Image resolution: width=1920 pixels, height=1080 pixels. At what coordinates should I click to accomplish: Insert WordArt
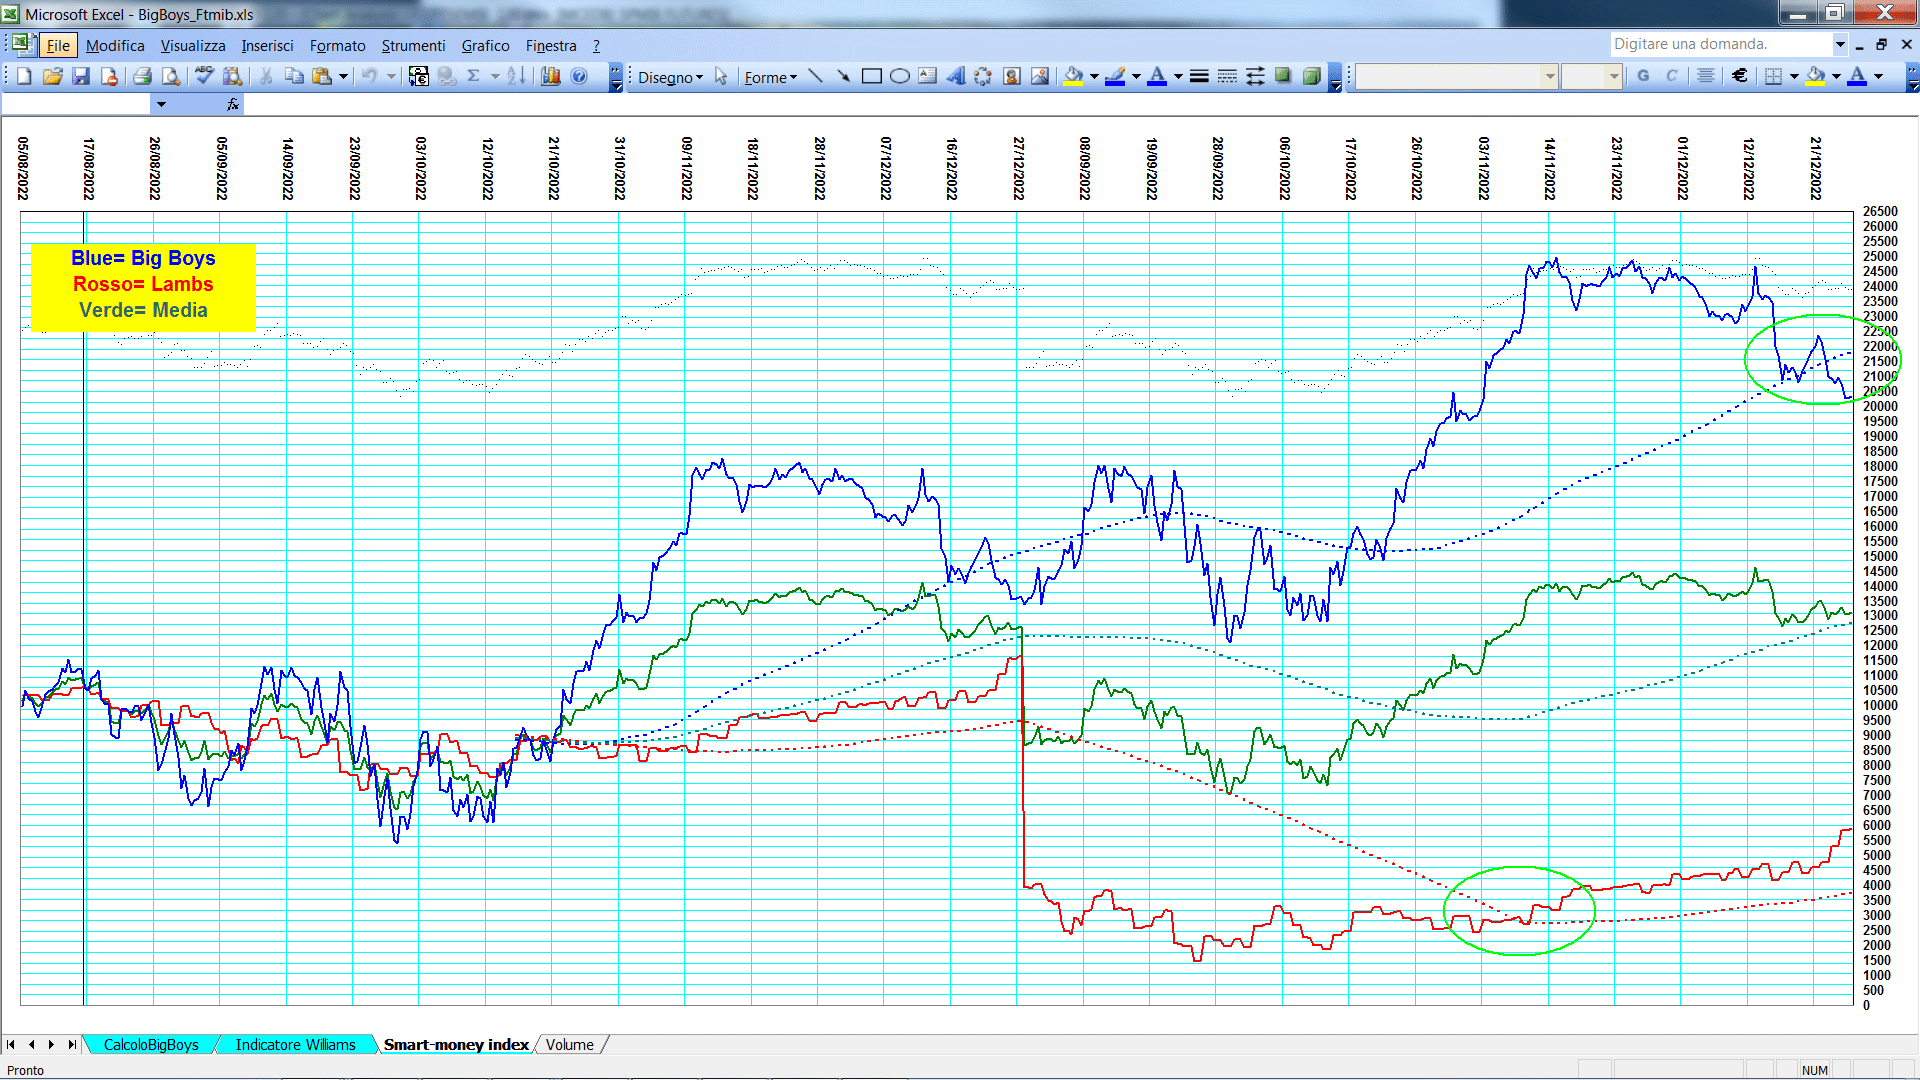[x=955, y=76]
